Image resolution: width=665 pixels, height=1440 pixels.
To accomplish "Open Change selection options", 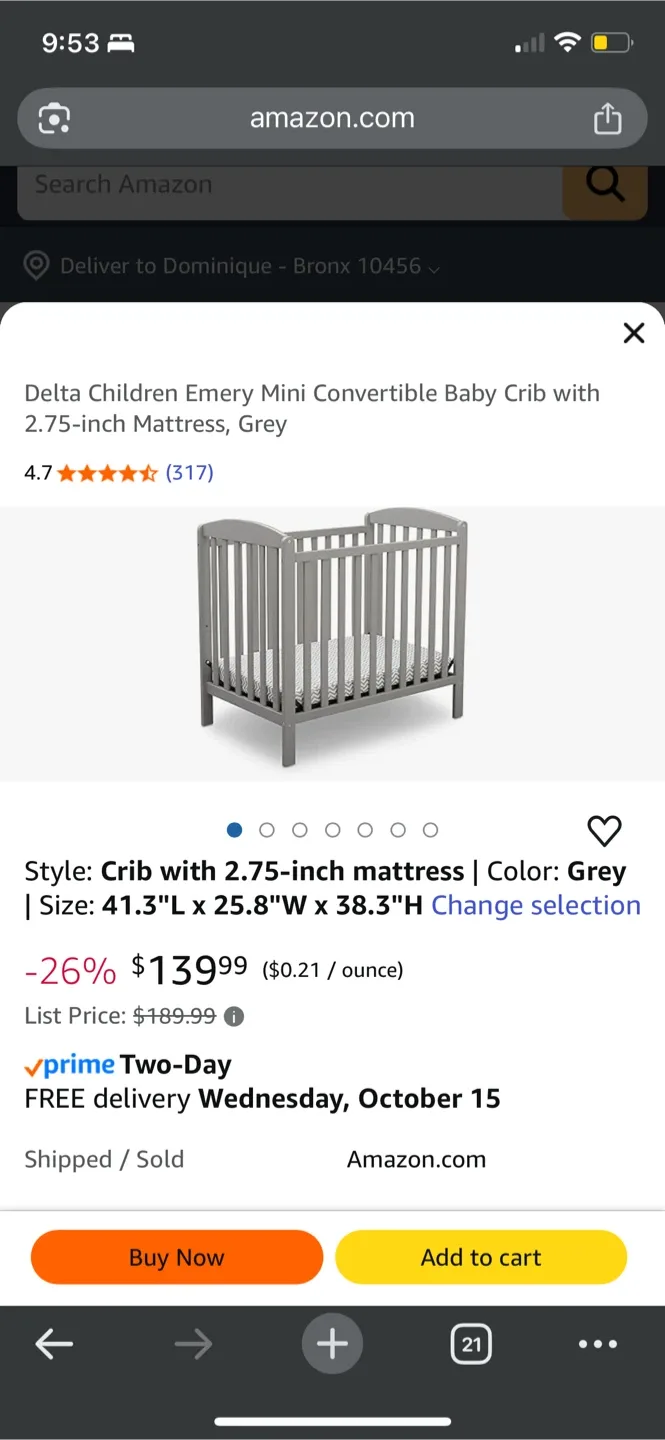I will click(536, 906).
